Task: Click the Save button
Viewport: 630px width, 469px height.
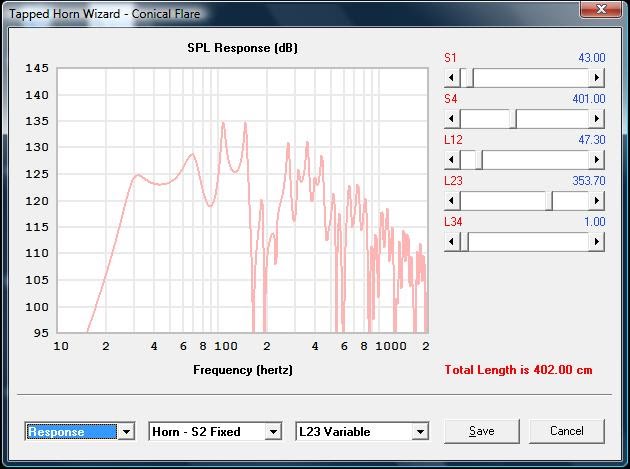Action: (x=482, y=431)
